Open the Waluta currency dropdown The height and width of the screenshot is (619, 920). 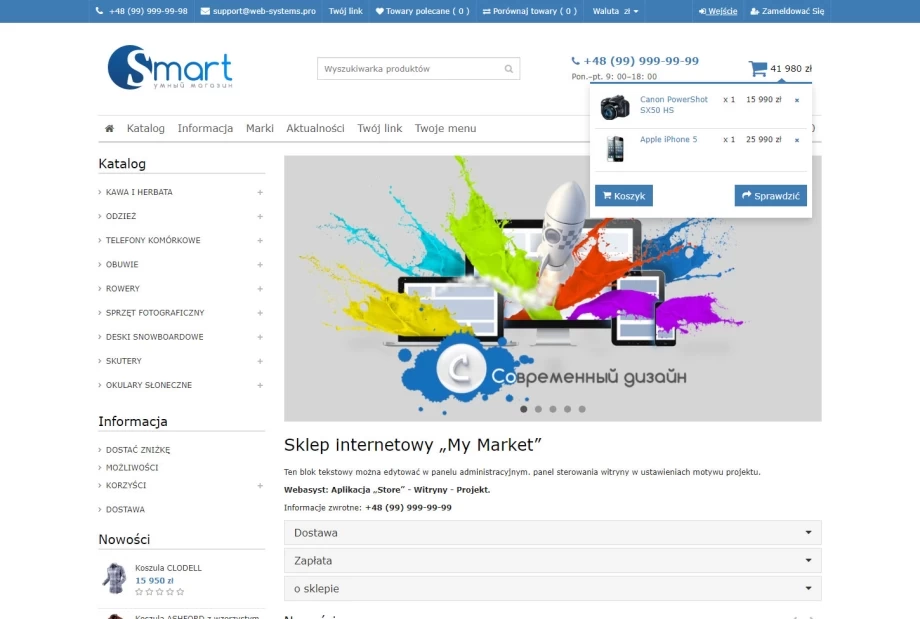615,11
